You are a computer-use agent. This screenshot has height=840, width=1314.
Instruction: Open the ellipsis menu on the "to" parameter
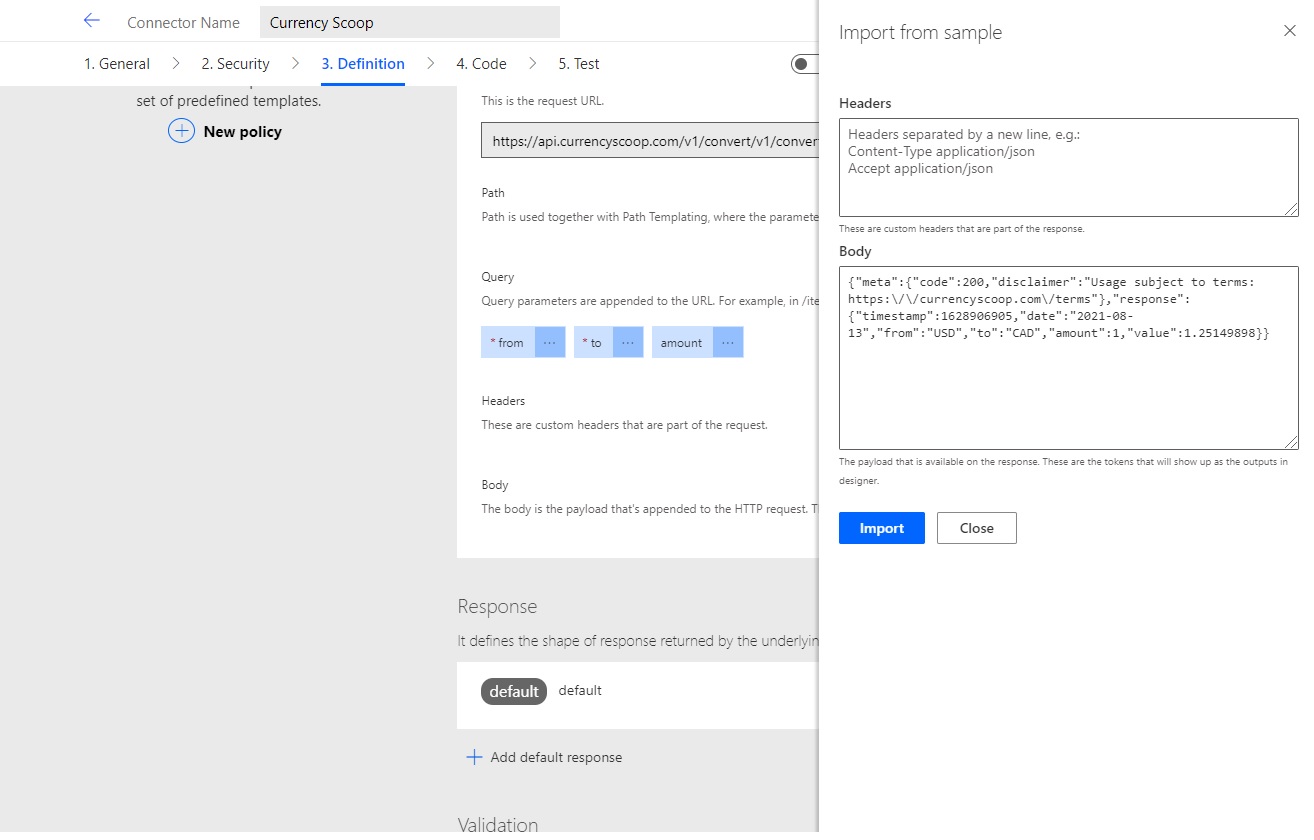(x=628, y=342)
